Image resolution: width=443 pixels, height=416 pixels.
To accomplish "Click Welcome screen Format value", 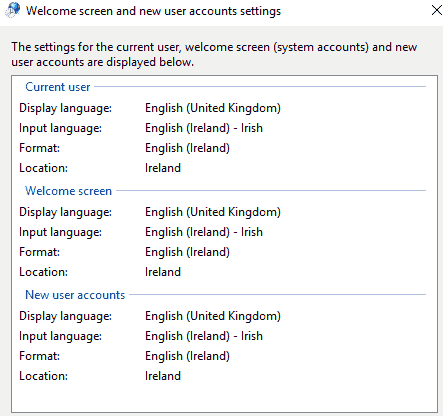I will click(187, 252).
